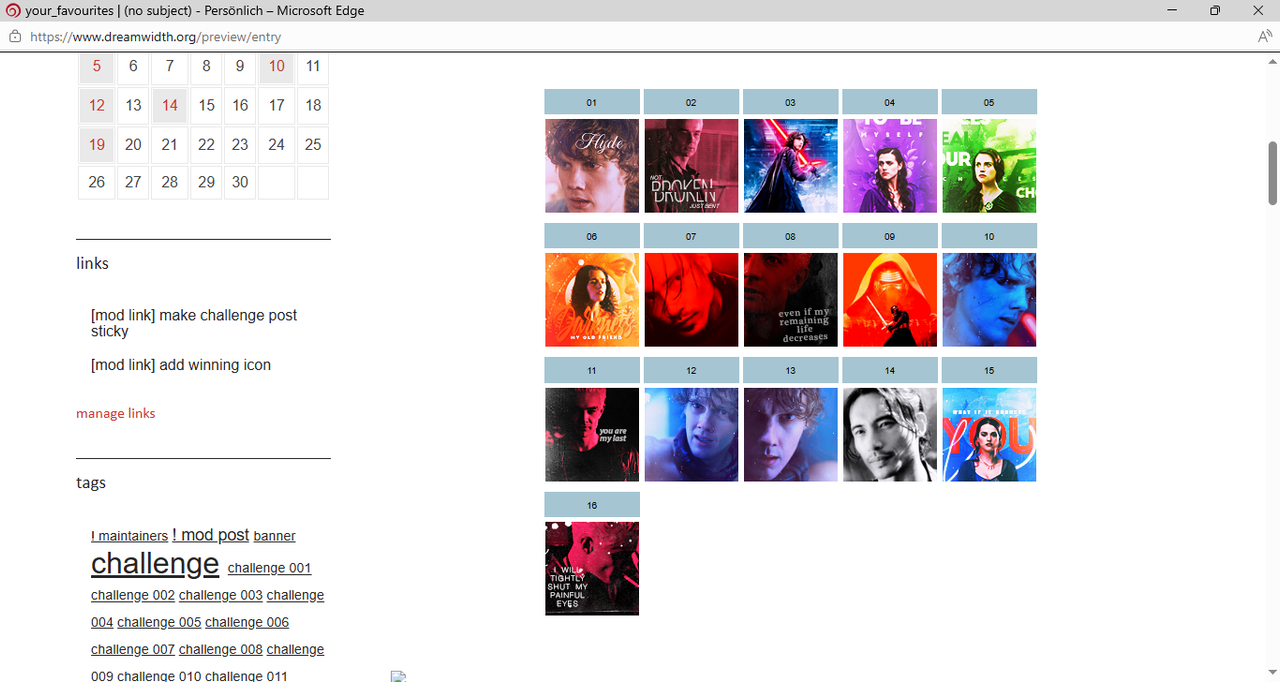Click the 'banner' tag

coord(274,536)
